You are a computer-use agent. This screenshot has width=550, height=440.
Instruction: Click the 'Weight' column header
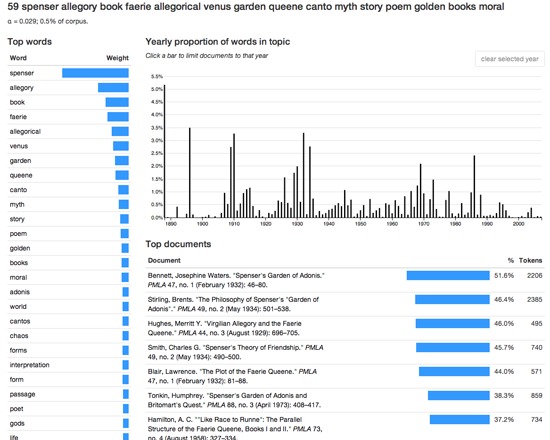118,58
